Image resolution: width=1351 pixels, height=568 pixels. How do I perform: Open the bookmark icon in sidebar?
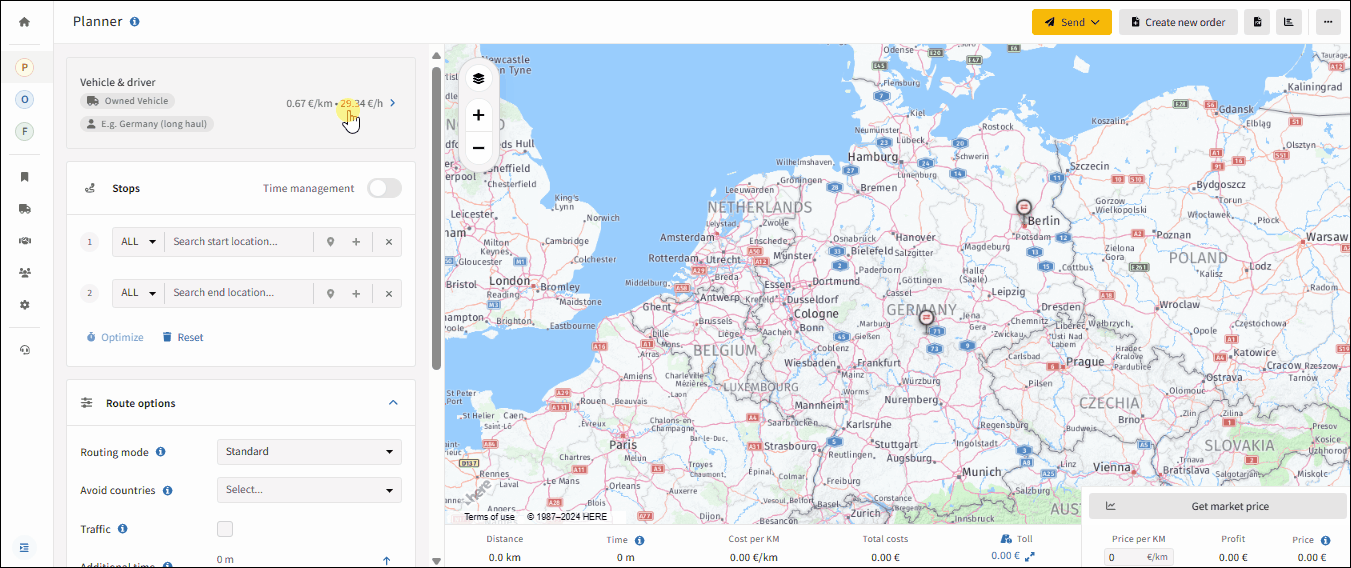pyautogui.click(x=25, y=177)
